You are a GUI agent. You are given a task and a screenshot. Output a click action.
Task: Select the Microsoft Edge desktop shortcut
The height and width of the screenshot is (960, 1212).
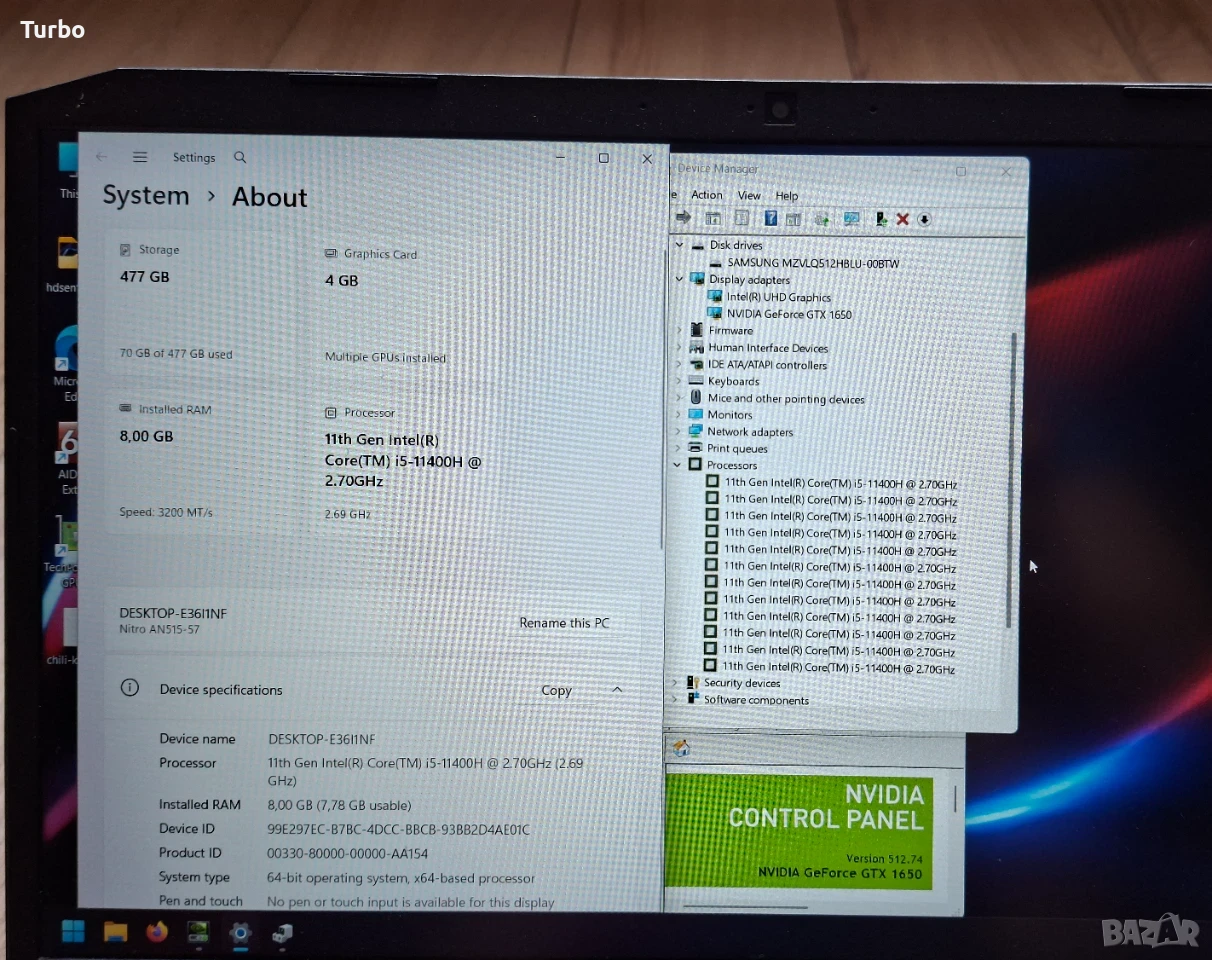pos(67,363)
